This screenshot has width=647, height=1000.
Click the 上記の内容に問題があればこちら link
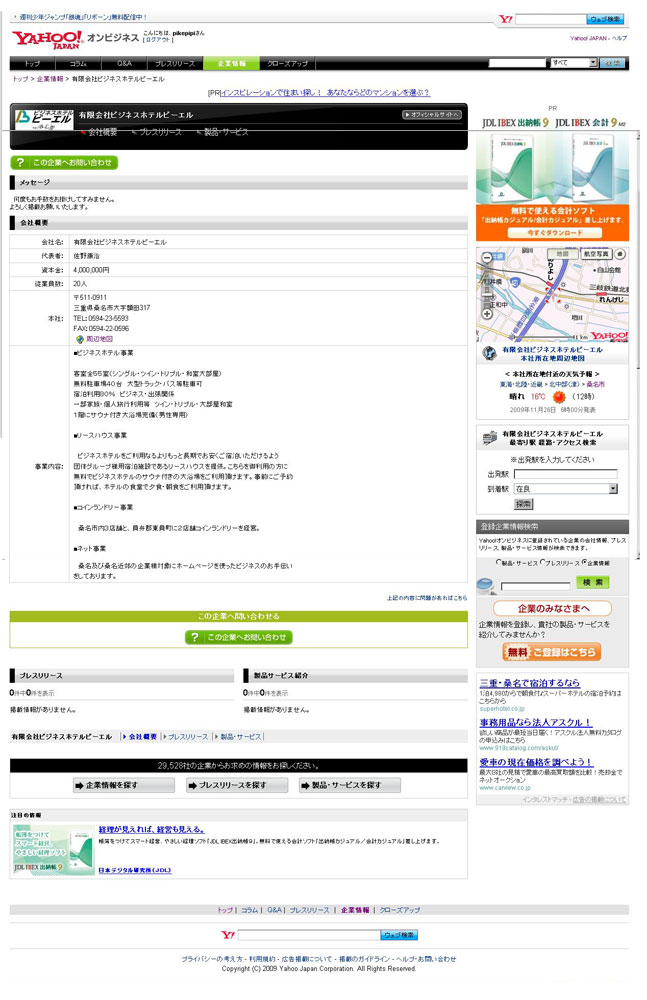coord(427,598)
